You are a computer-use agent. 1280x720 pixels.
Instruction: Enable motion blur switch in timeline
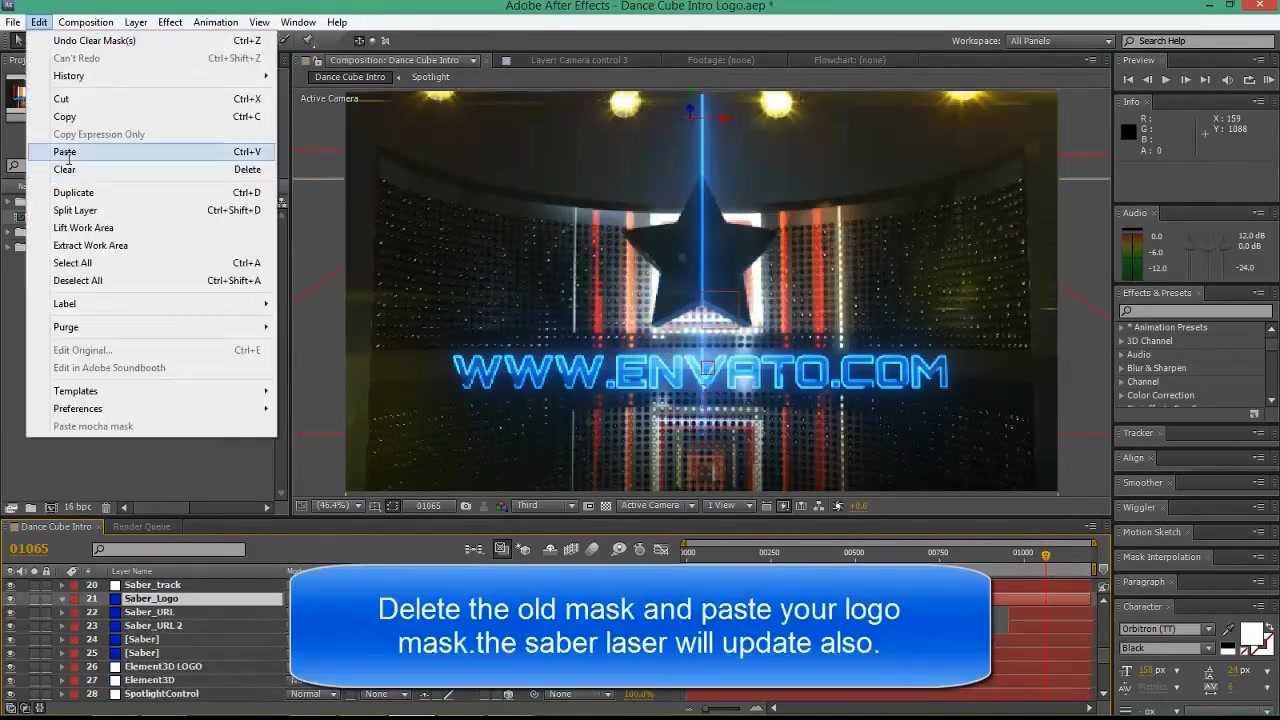(592, 549)
